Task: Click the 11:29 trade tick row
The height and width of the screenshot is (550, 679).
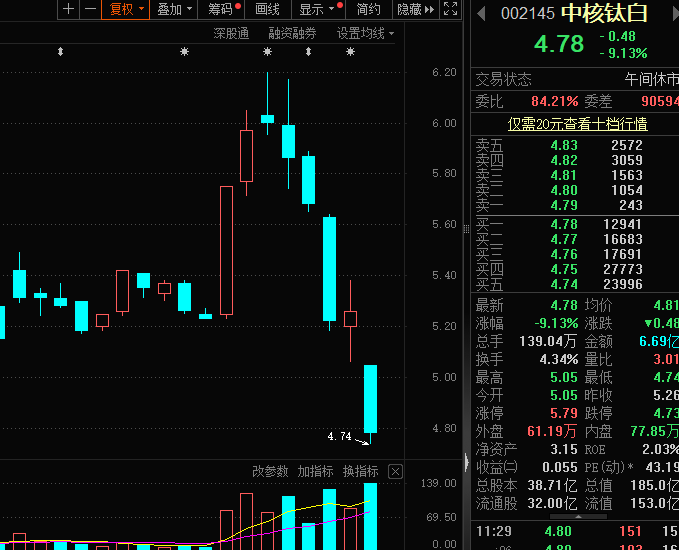Action: pyautogui.click(x=577, y=531)
